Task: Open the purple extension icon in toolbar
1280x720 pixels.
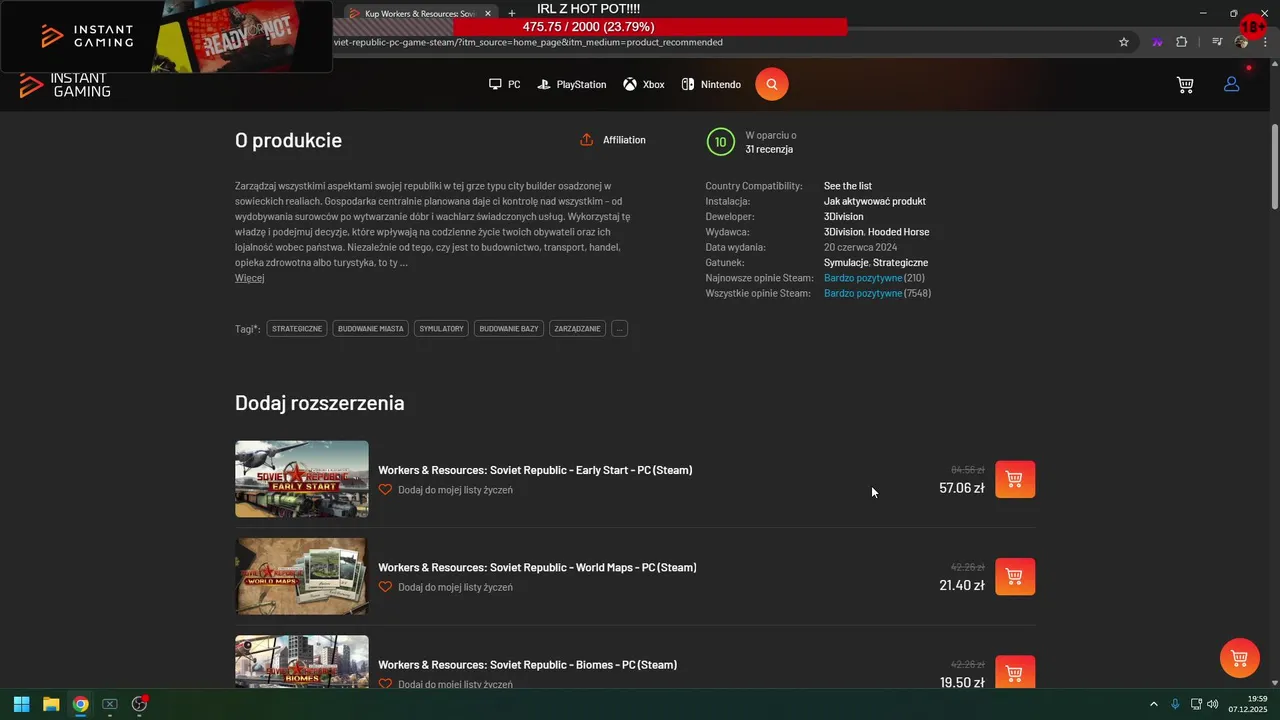Action: tap(1157, 42)
